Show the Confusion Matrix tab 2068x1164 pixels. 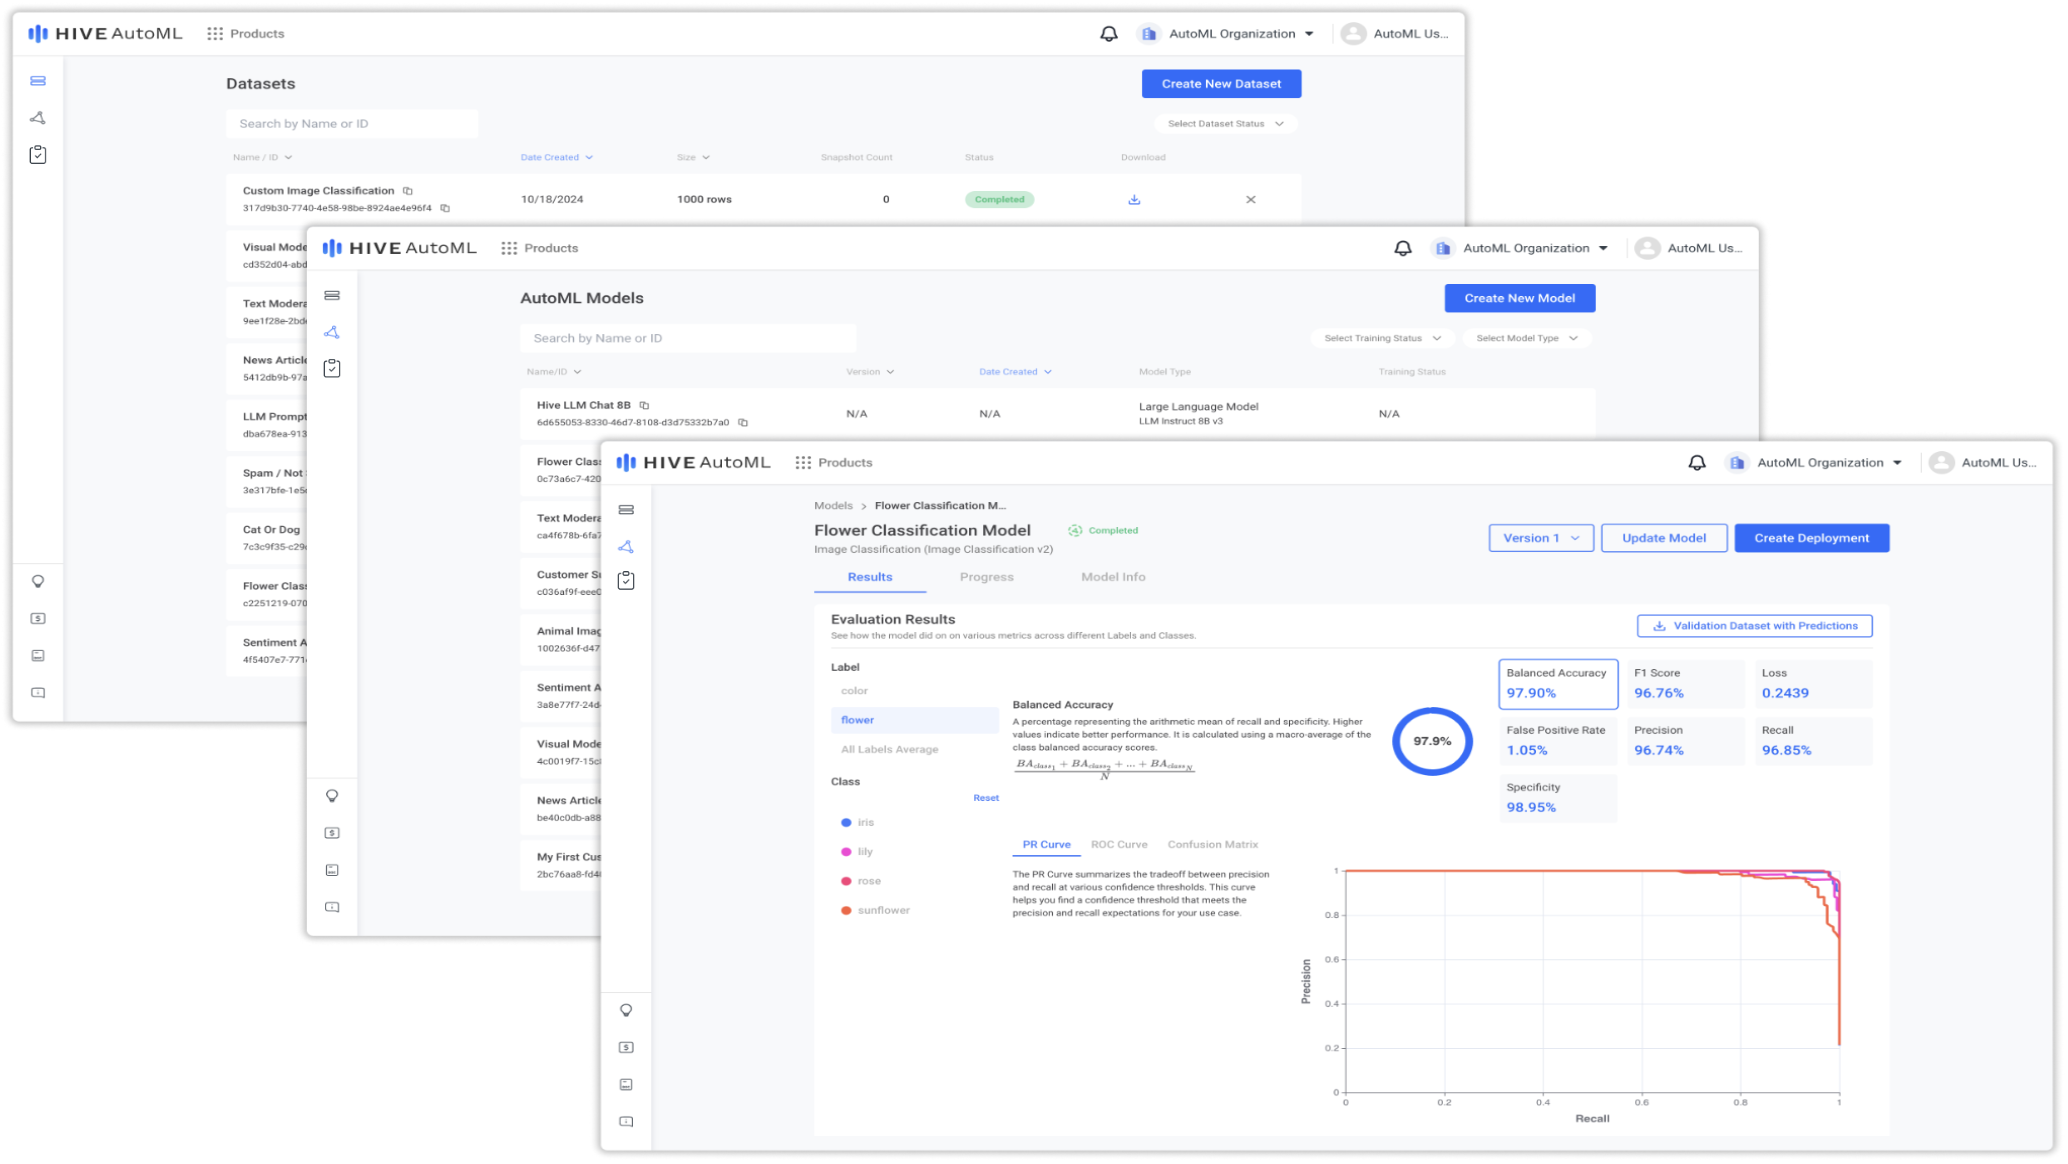pos(1212,845)
